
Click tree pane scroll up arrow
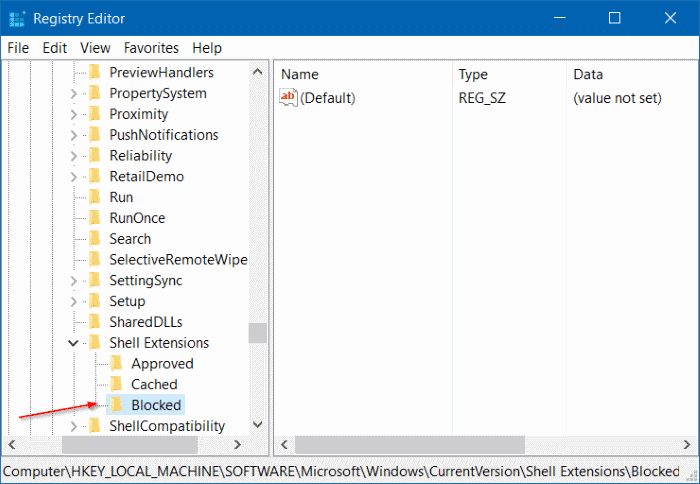pos(258,71)
